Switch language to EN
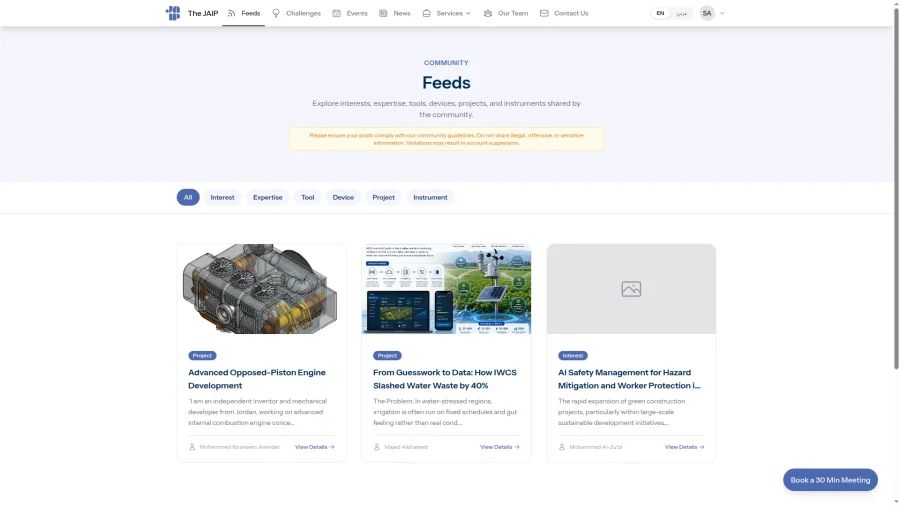 pos(660,13)
